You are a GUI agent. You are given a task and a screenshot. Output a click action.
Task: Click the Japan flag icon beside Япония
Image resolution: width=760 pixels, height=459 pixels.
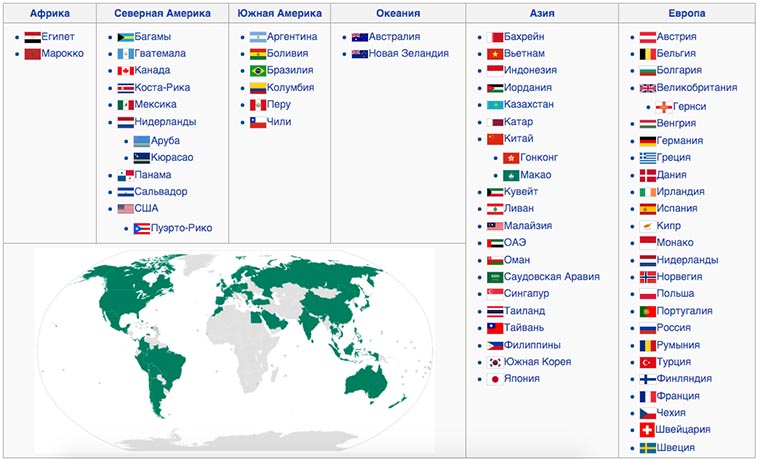495,379
